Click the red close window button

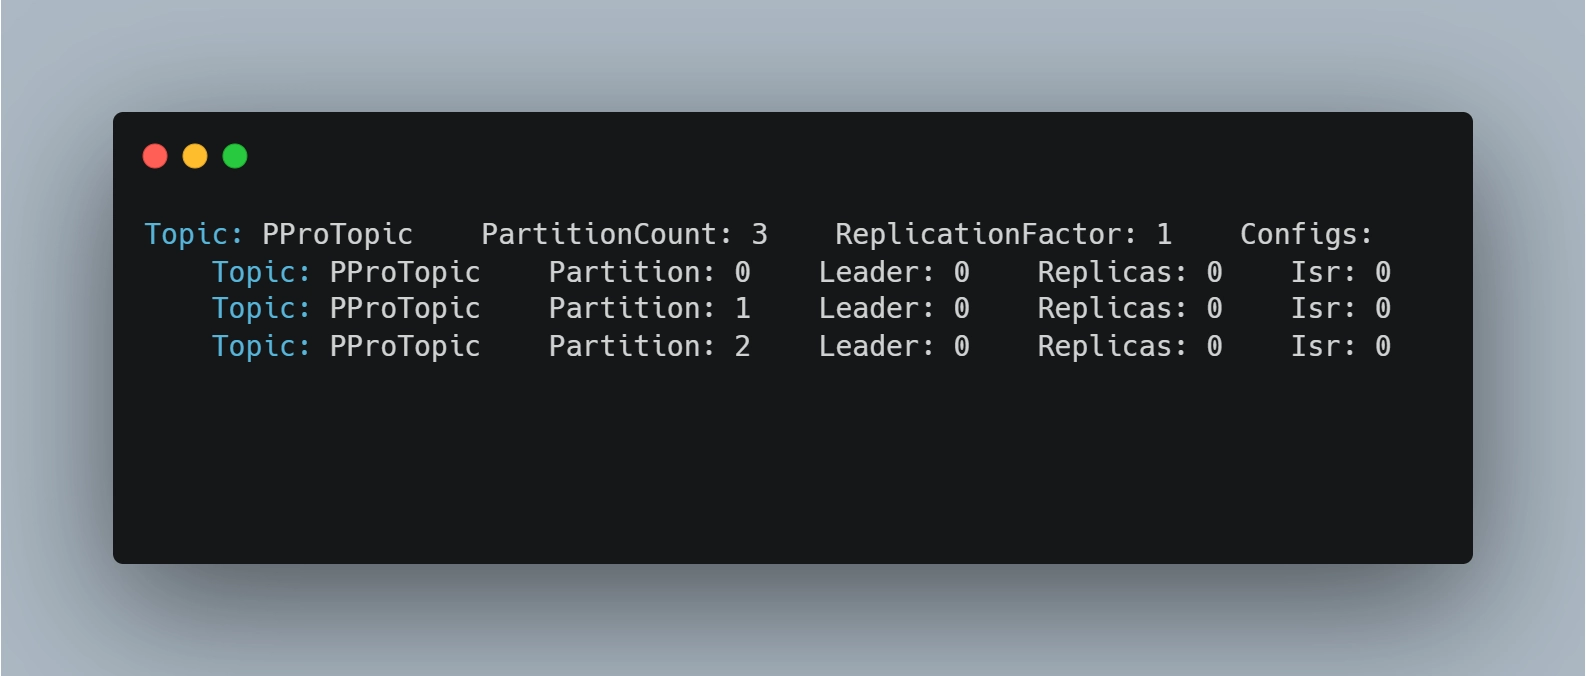click(155, 156)
